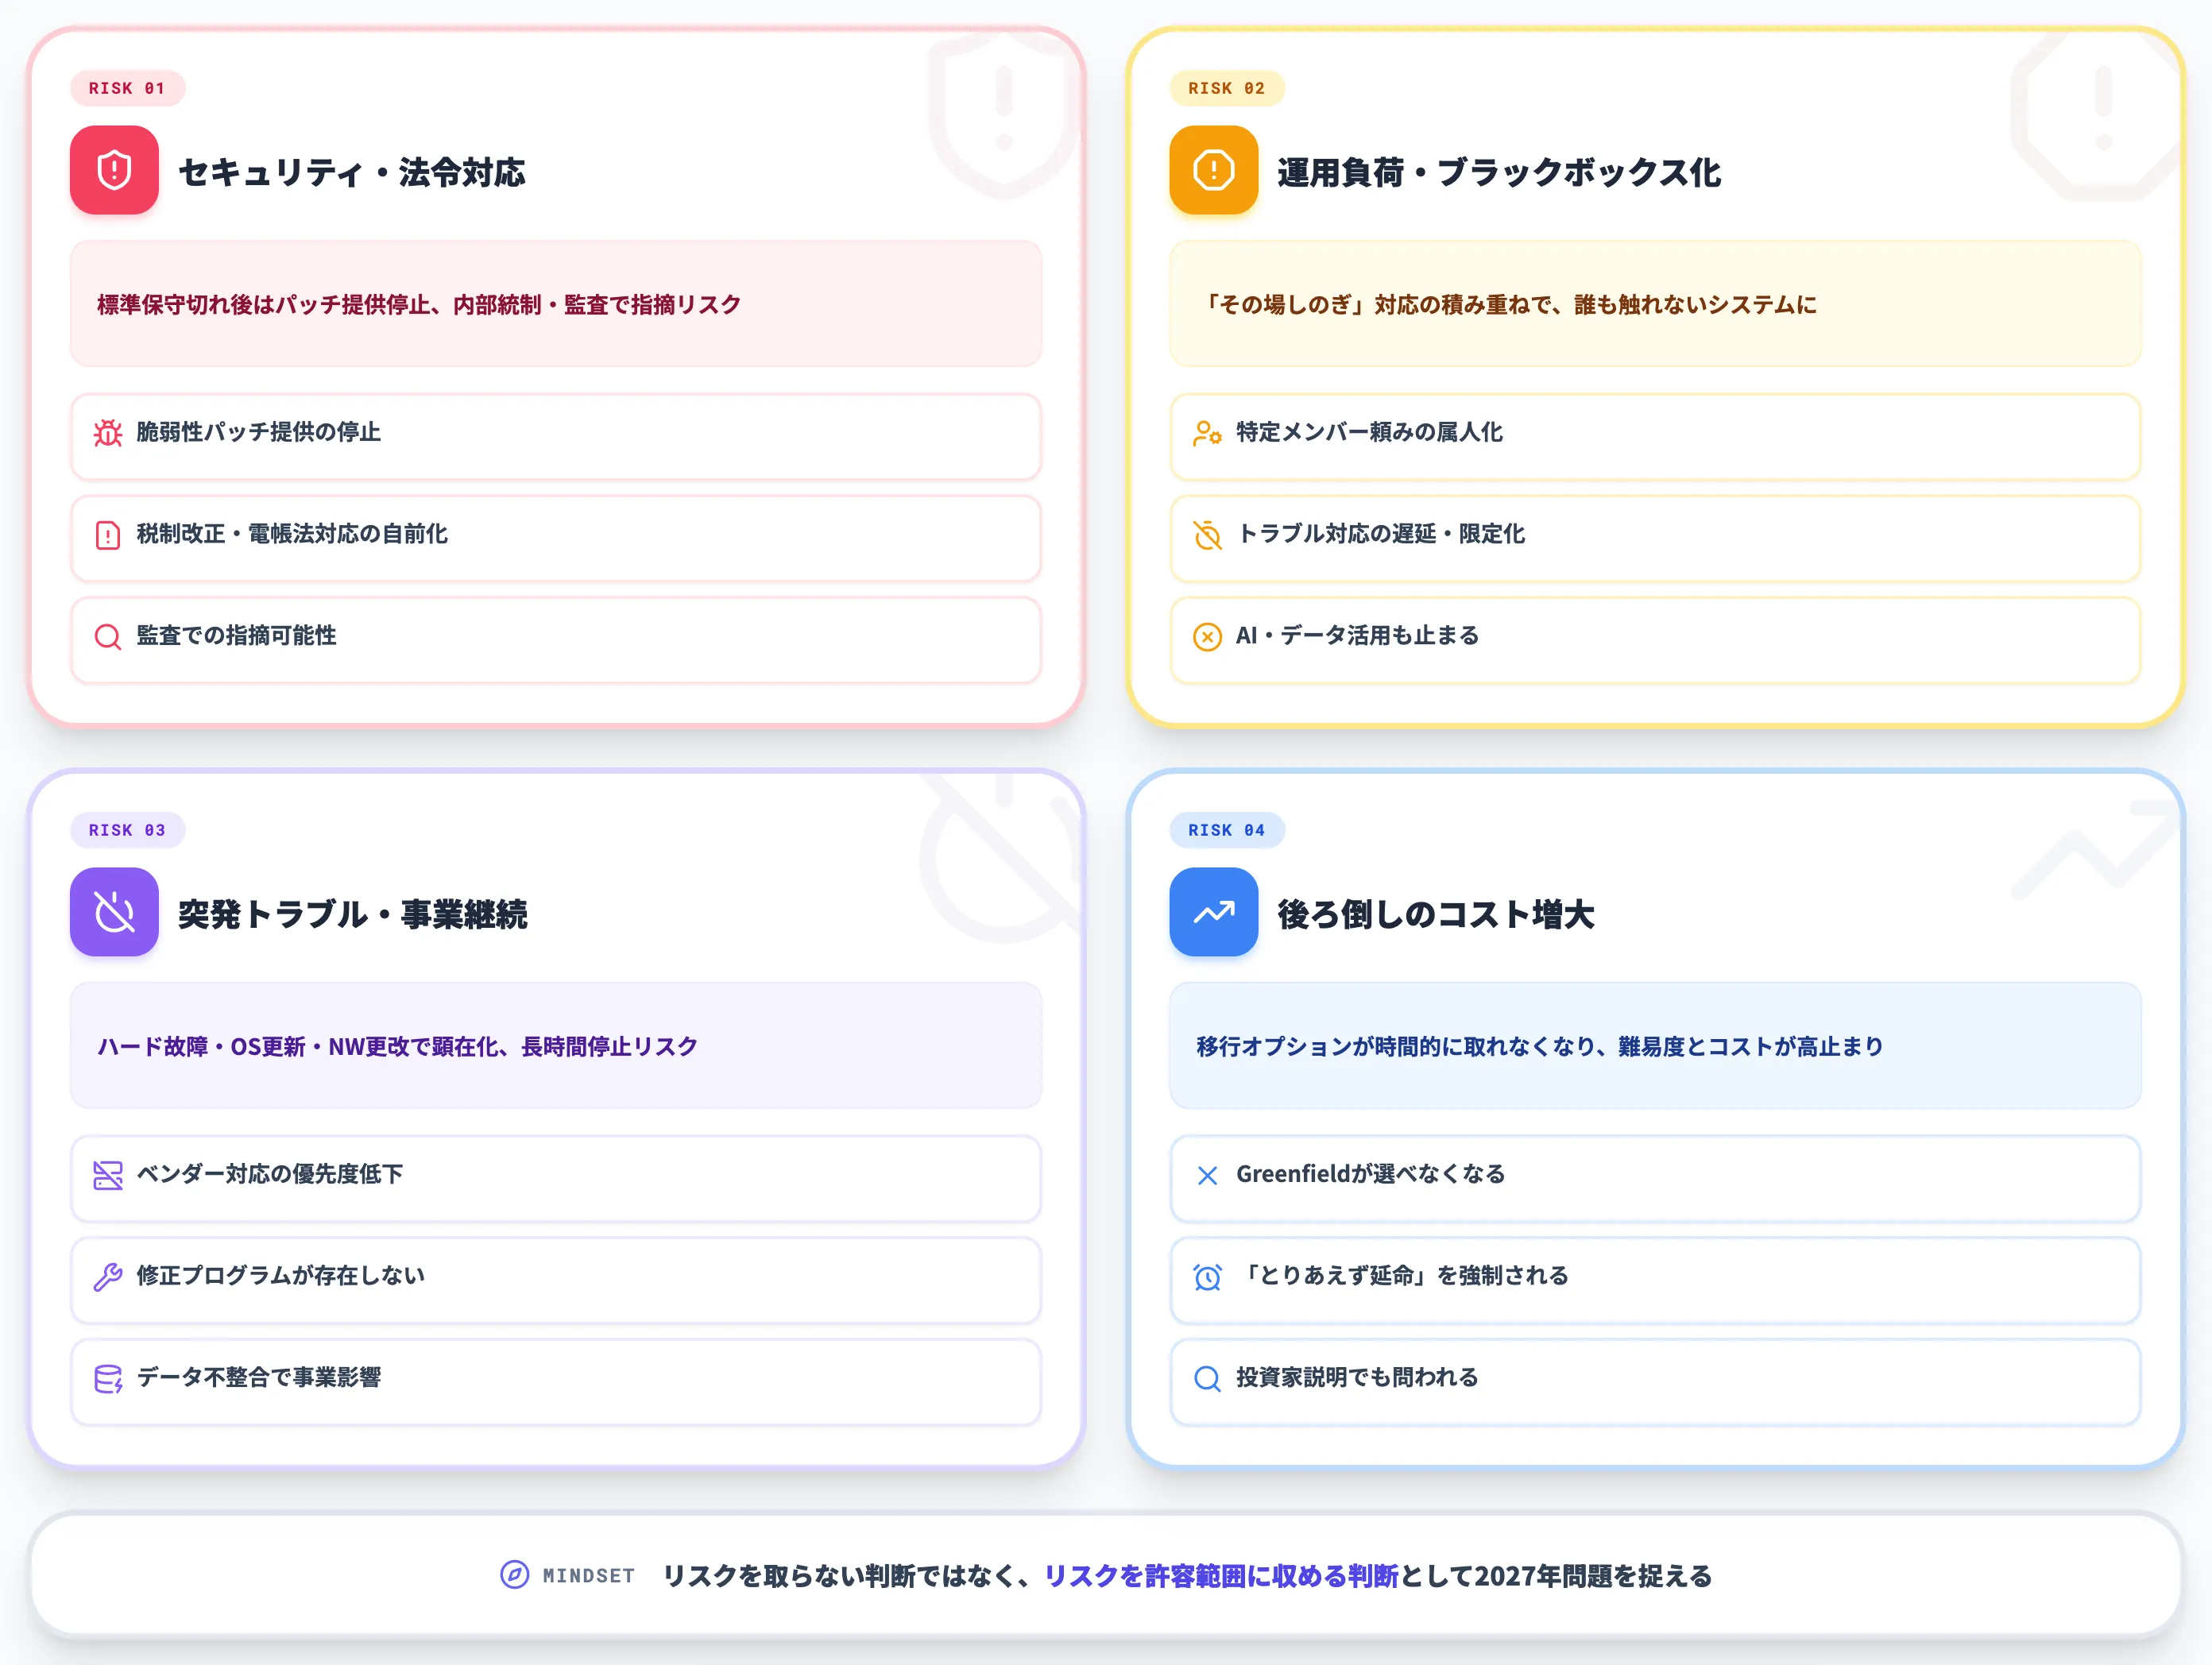Viewport: 2212px width, 1665px height.
Task: Click the RISK 02 badge
Action: [x=1226, y=88]
